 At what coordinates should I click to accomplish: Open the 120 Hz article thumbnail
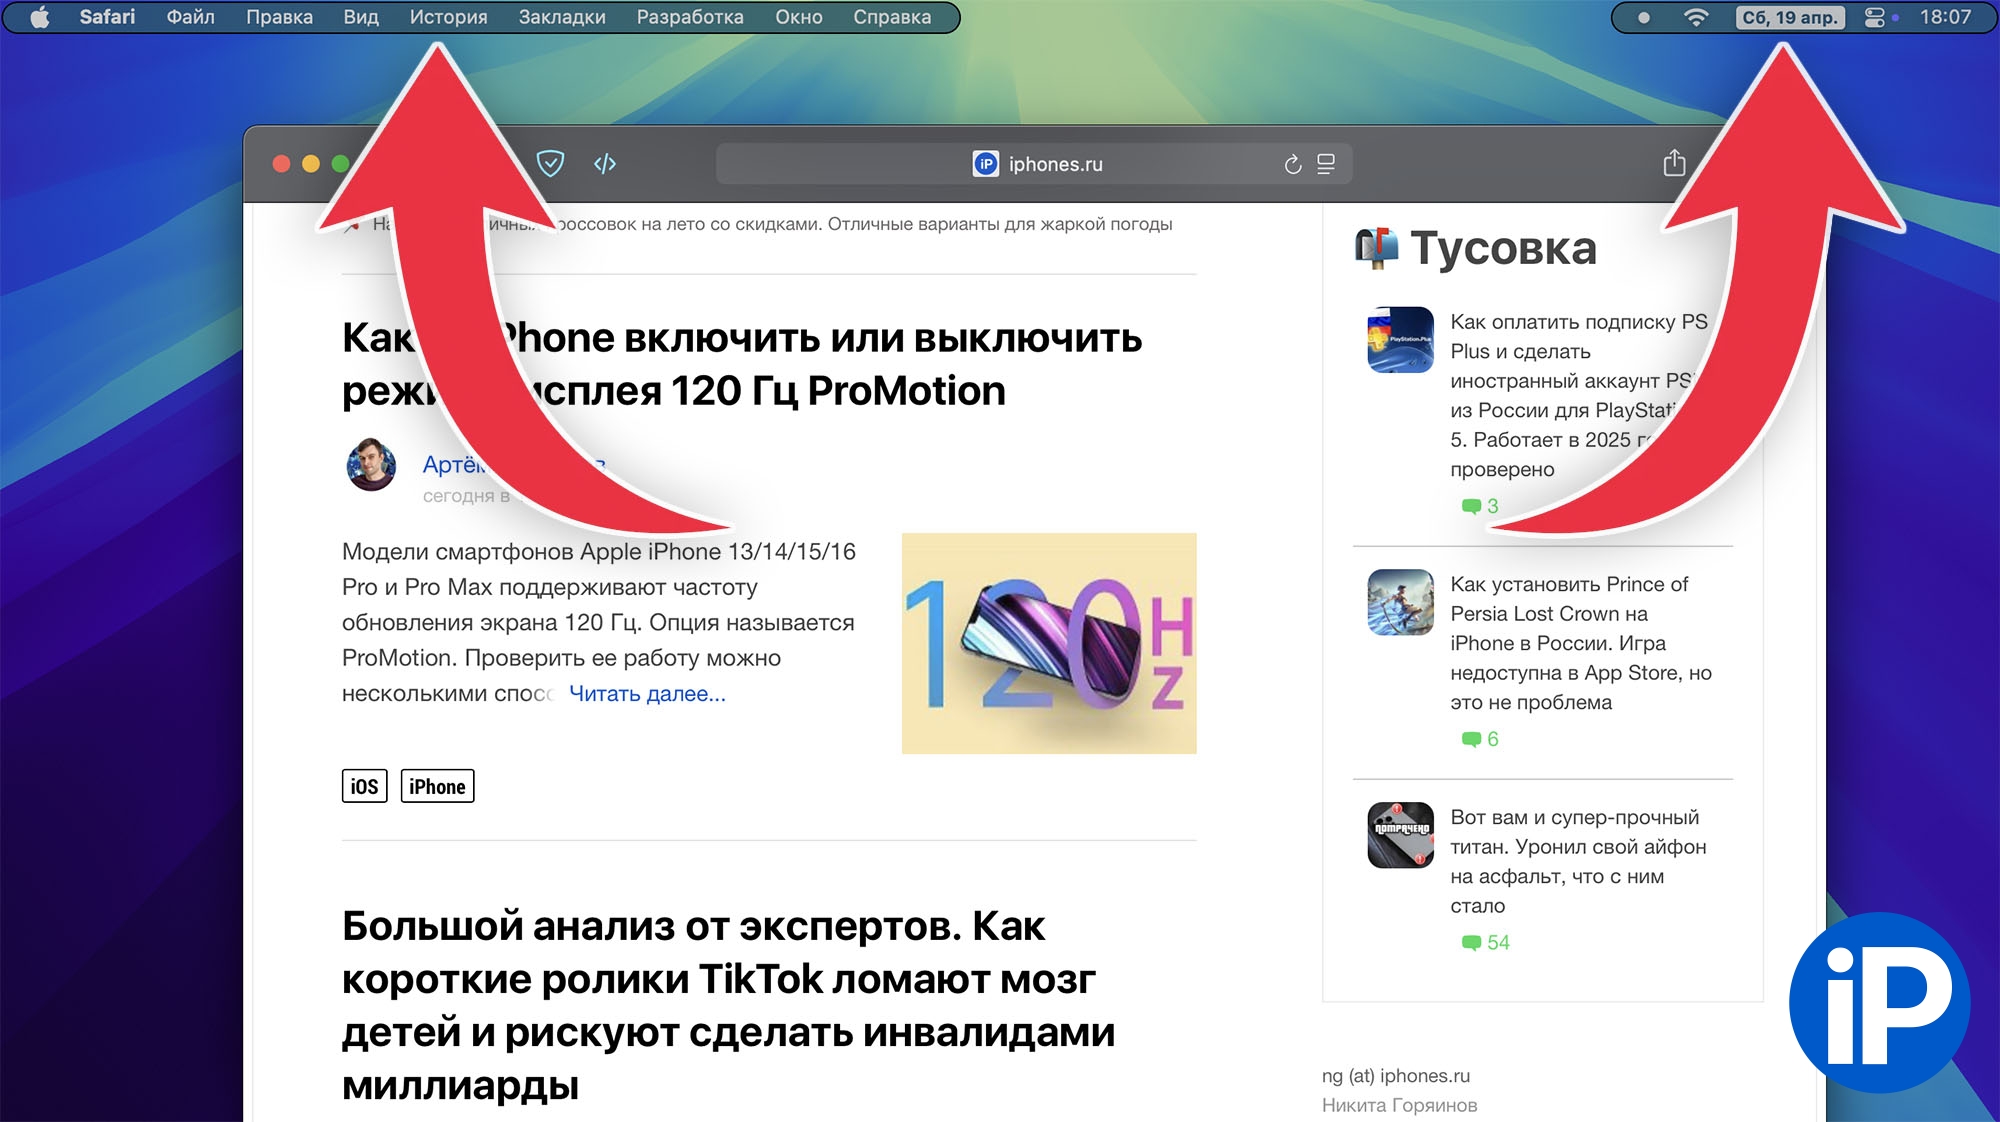[x=1048, y=643]
